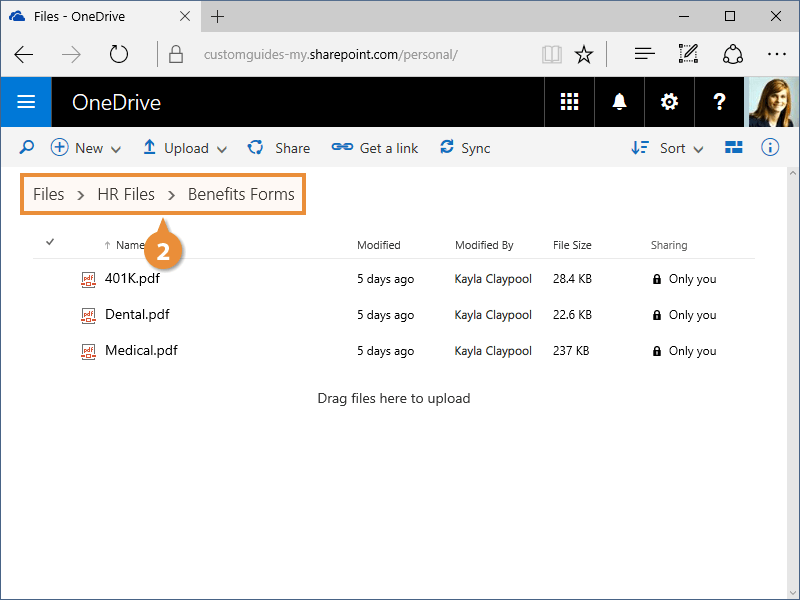Open the help question mark

[719, 102]
